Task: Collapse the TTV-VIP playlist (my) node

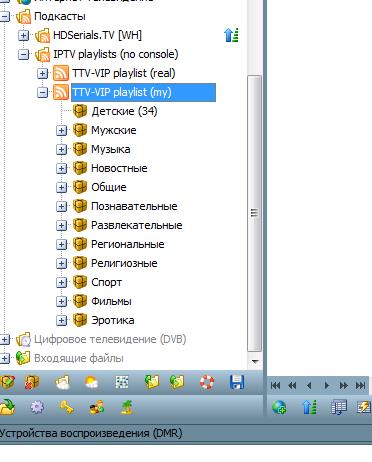Action: click(x=42, y=92)
